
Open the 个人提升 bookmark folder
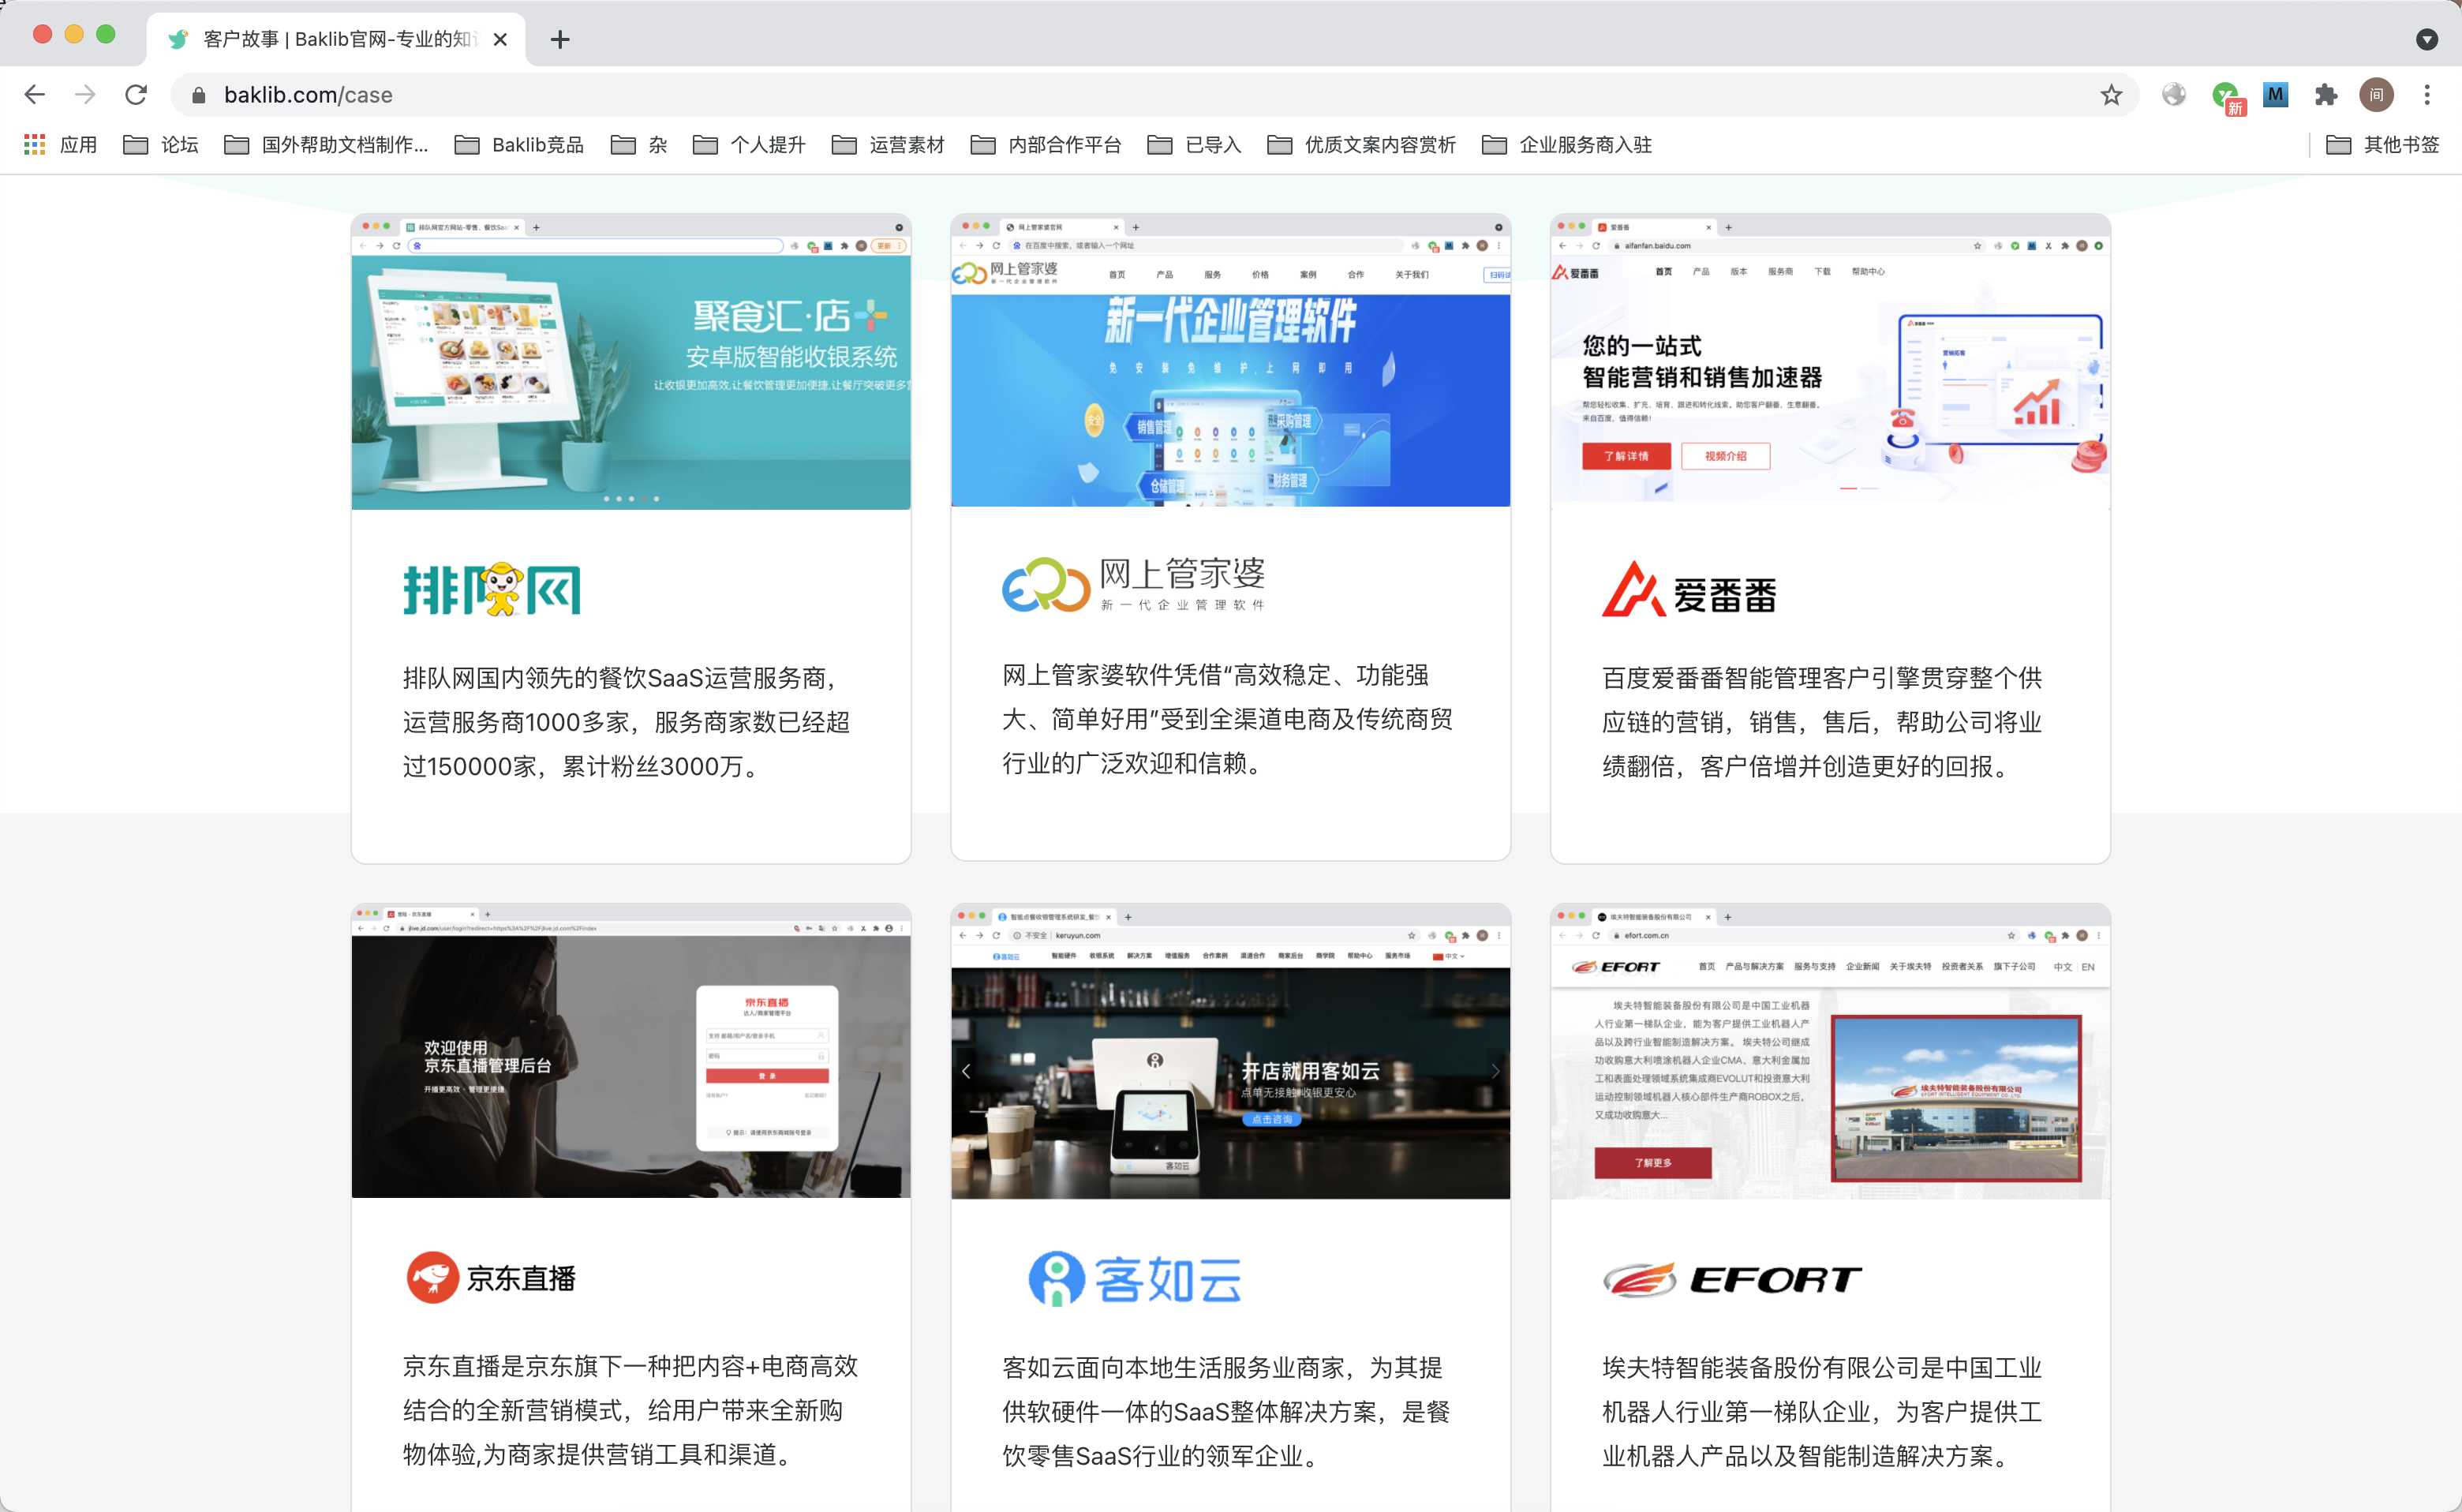pyautogui.click(x=749, y=145)
